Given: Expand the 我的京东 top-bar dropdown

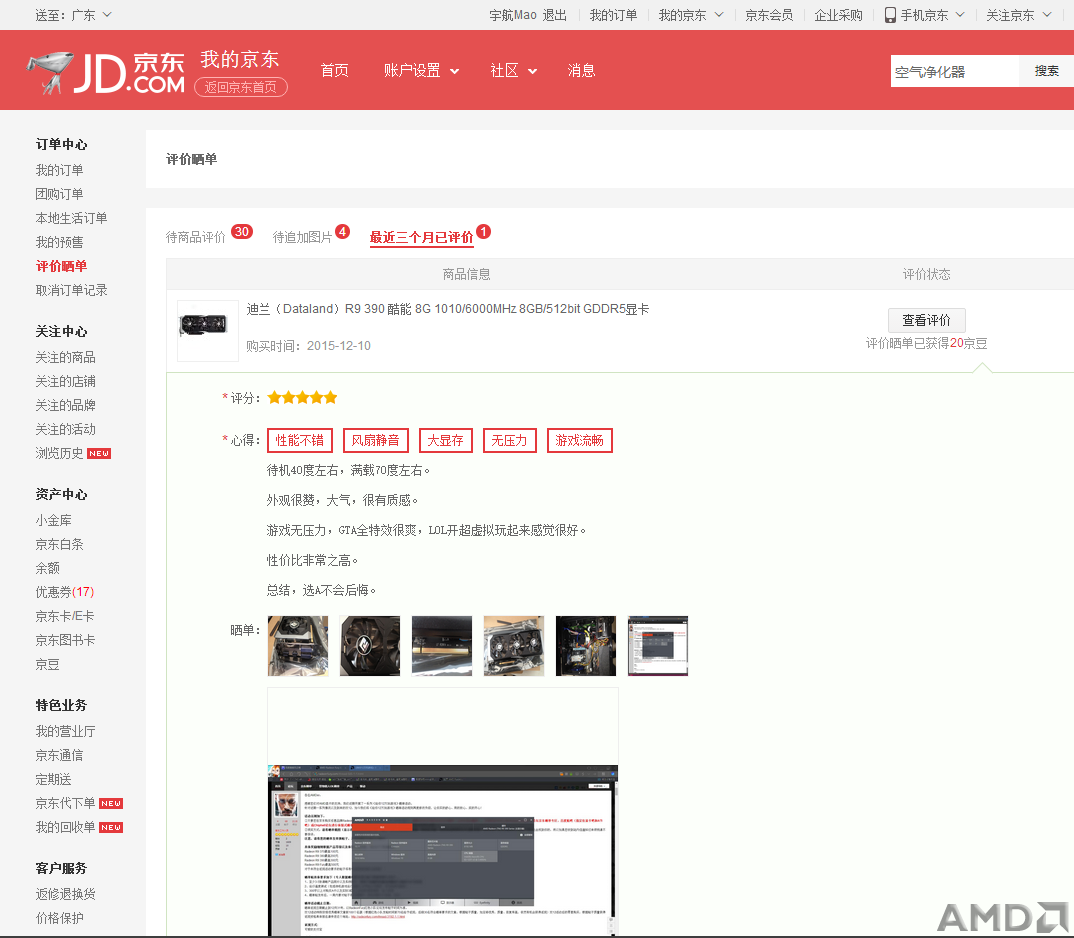Looking at the screenshot, I should [x=690, y=15].
